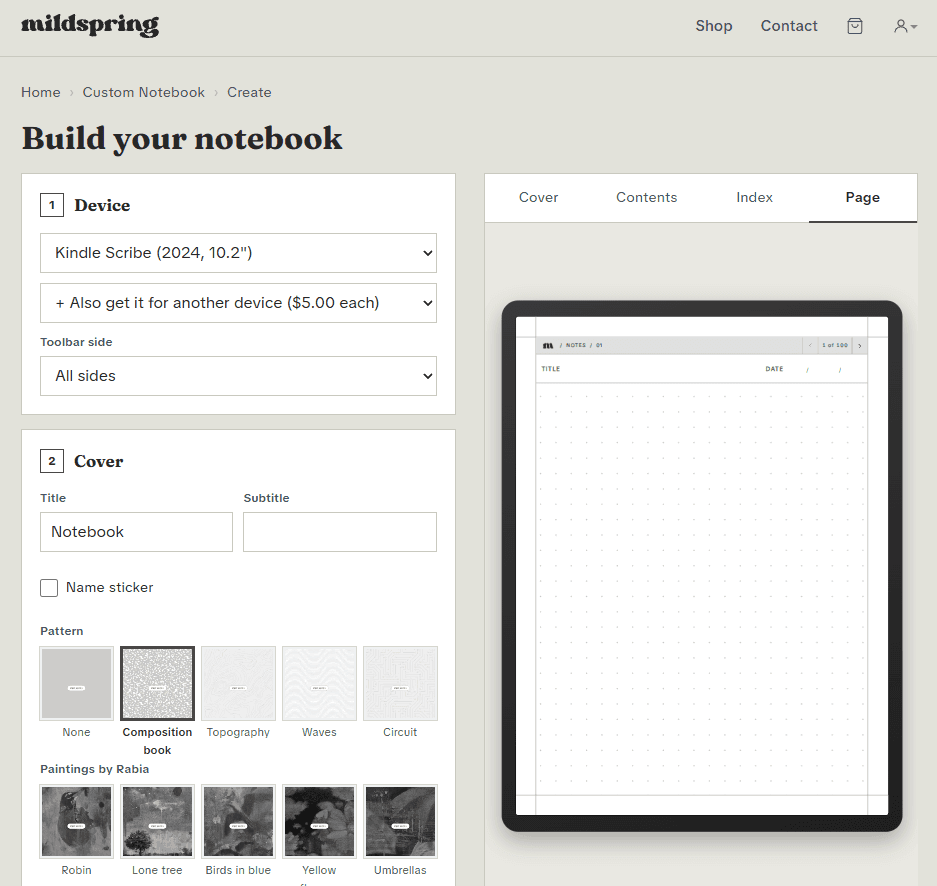Select the Page preview tab
Screen dimensions: 937x886
tap(862, 198)
